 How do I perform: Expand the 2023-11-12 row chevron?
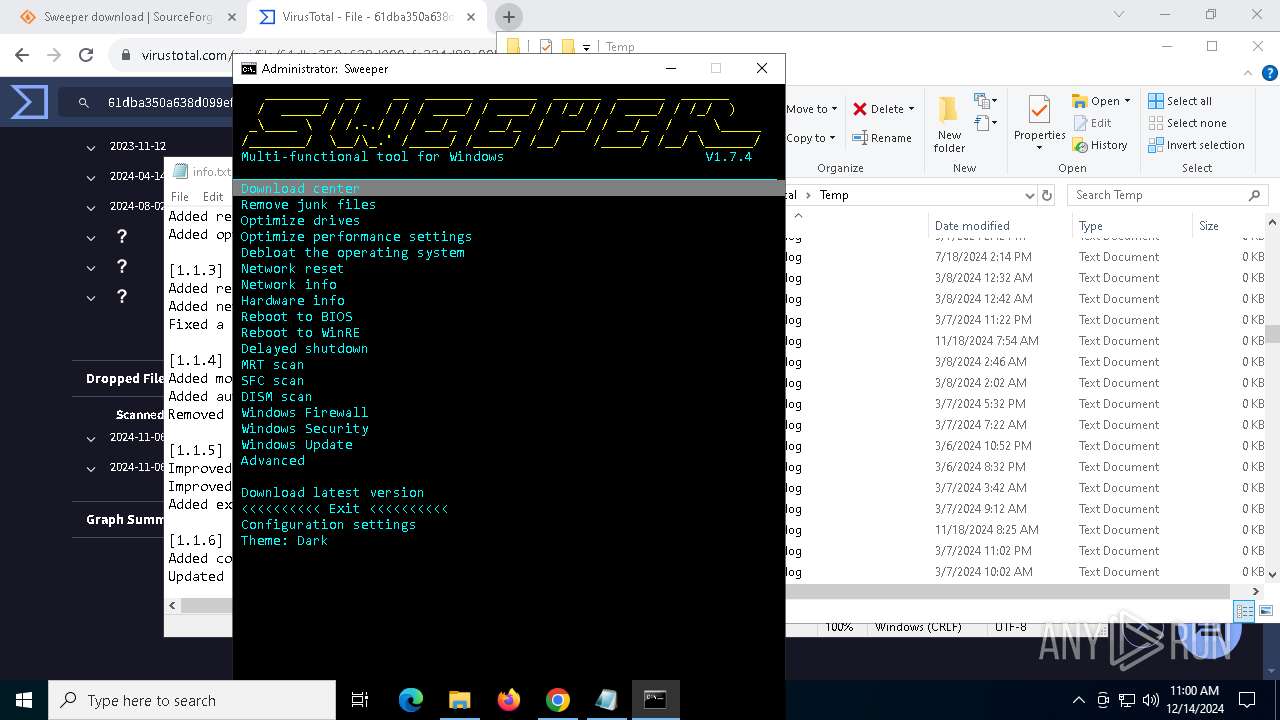tap(90, 146)
